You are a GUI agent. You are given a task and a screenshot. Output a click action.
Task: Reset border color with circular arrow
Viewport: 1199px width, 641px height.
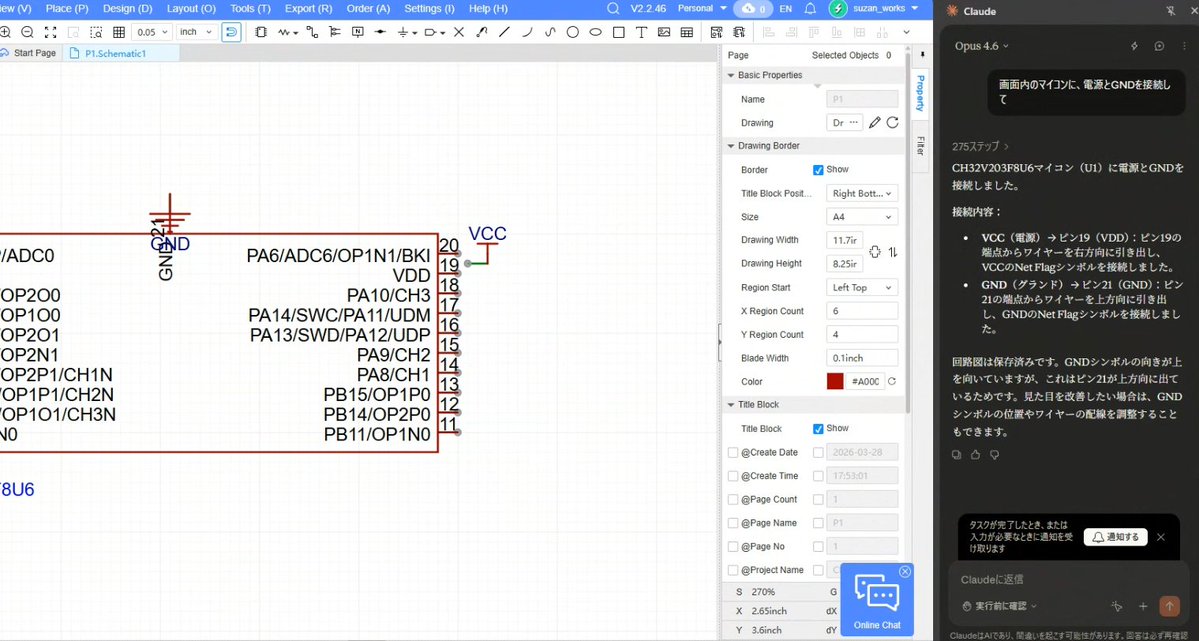click(892, 381)
